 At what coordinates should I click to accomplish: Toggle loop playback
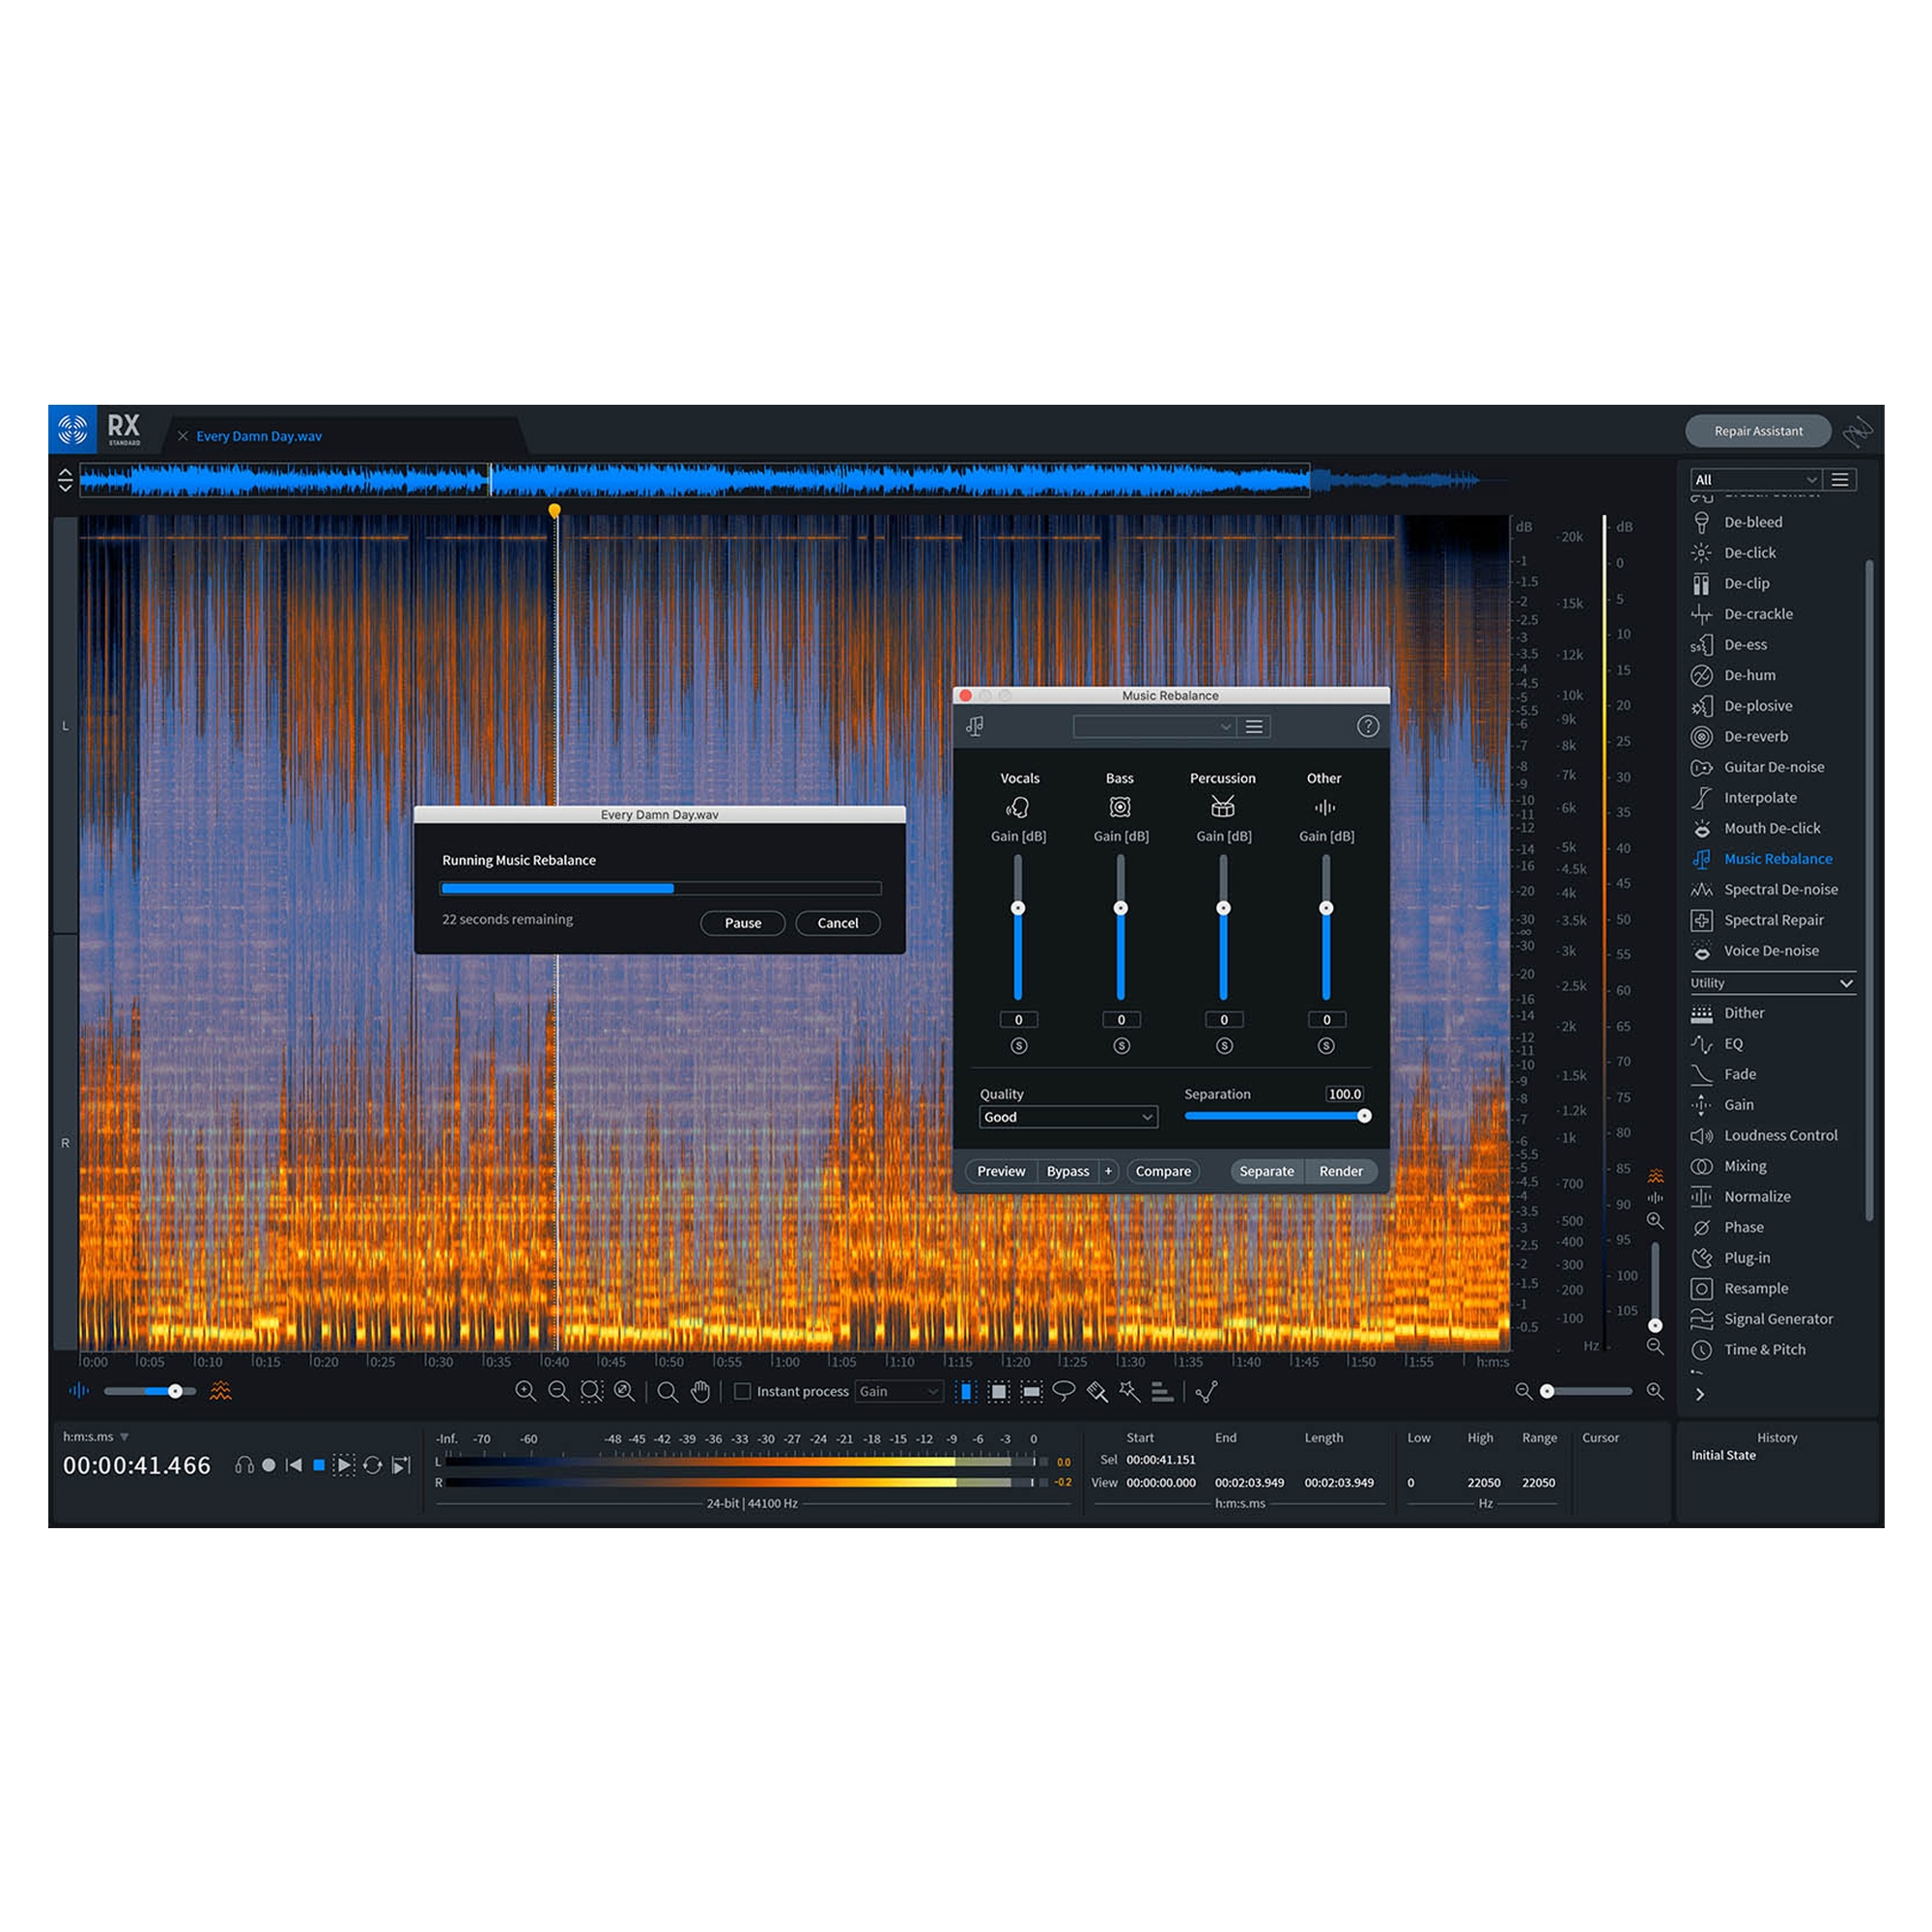[373, 1466]
